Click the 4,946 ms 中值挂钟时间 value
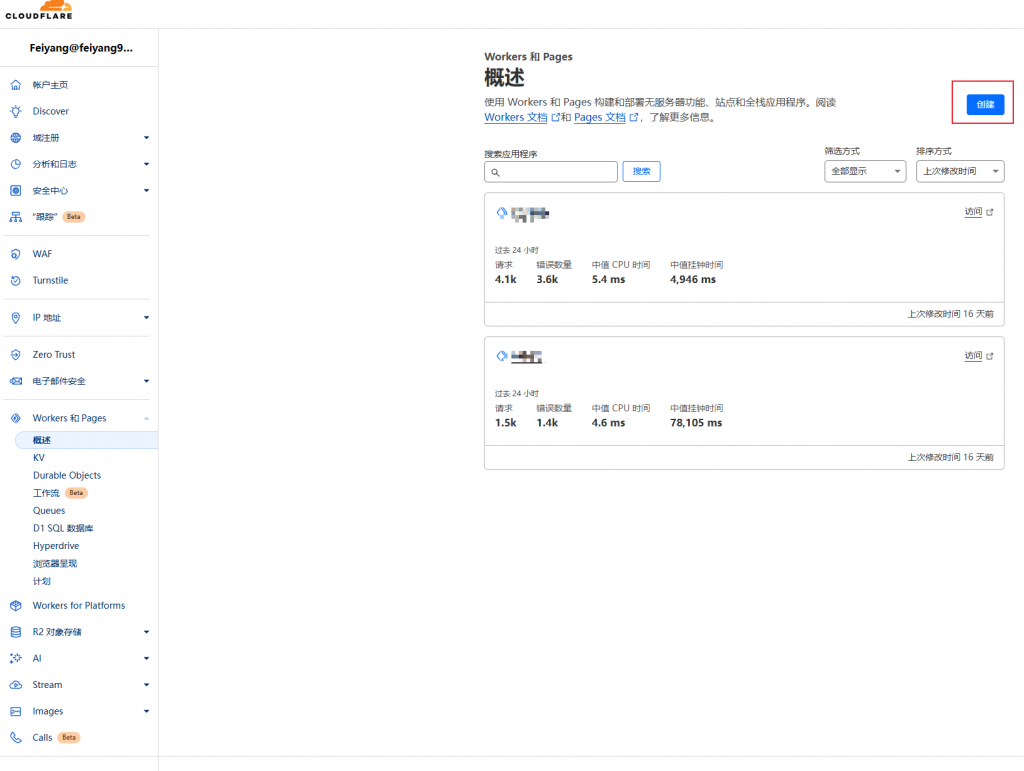Image resolution: width=1024 pixels, height=771 pixels. tap(692, 279)
